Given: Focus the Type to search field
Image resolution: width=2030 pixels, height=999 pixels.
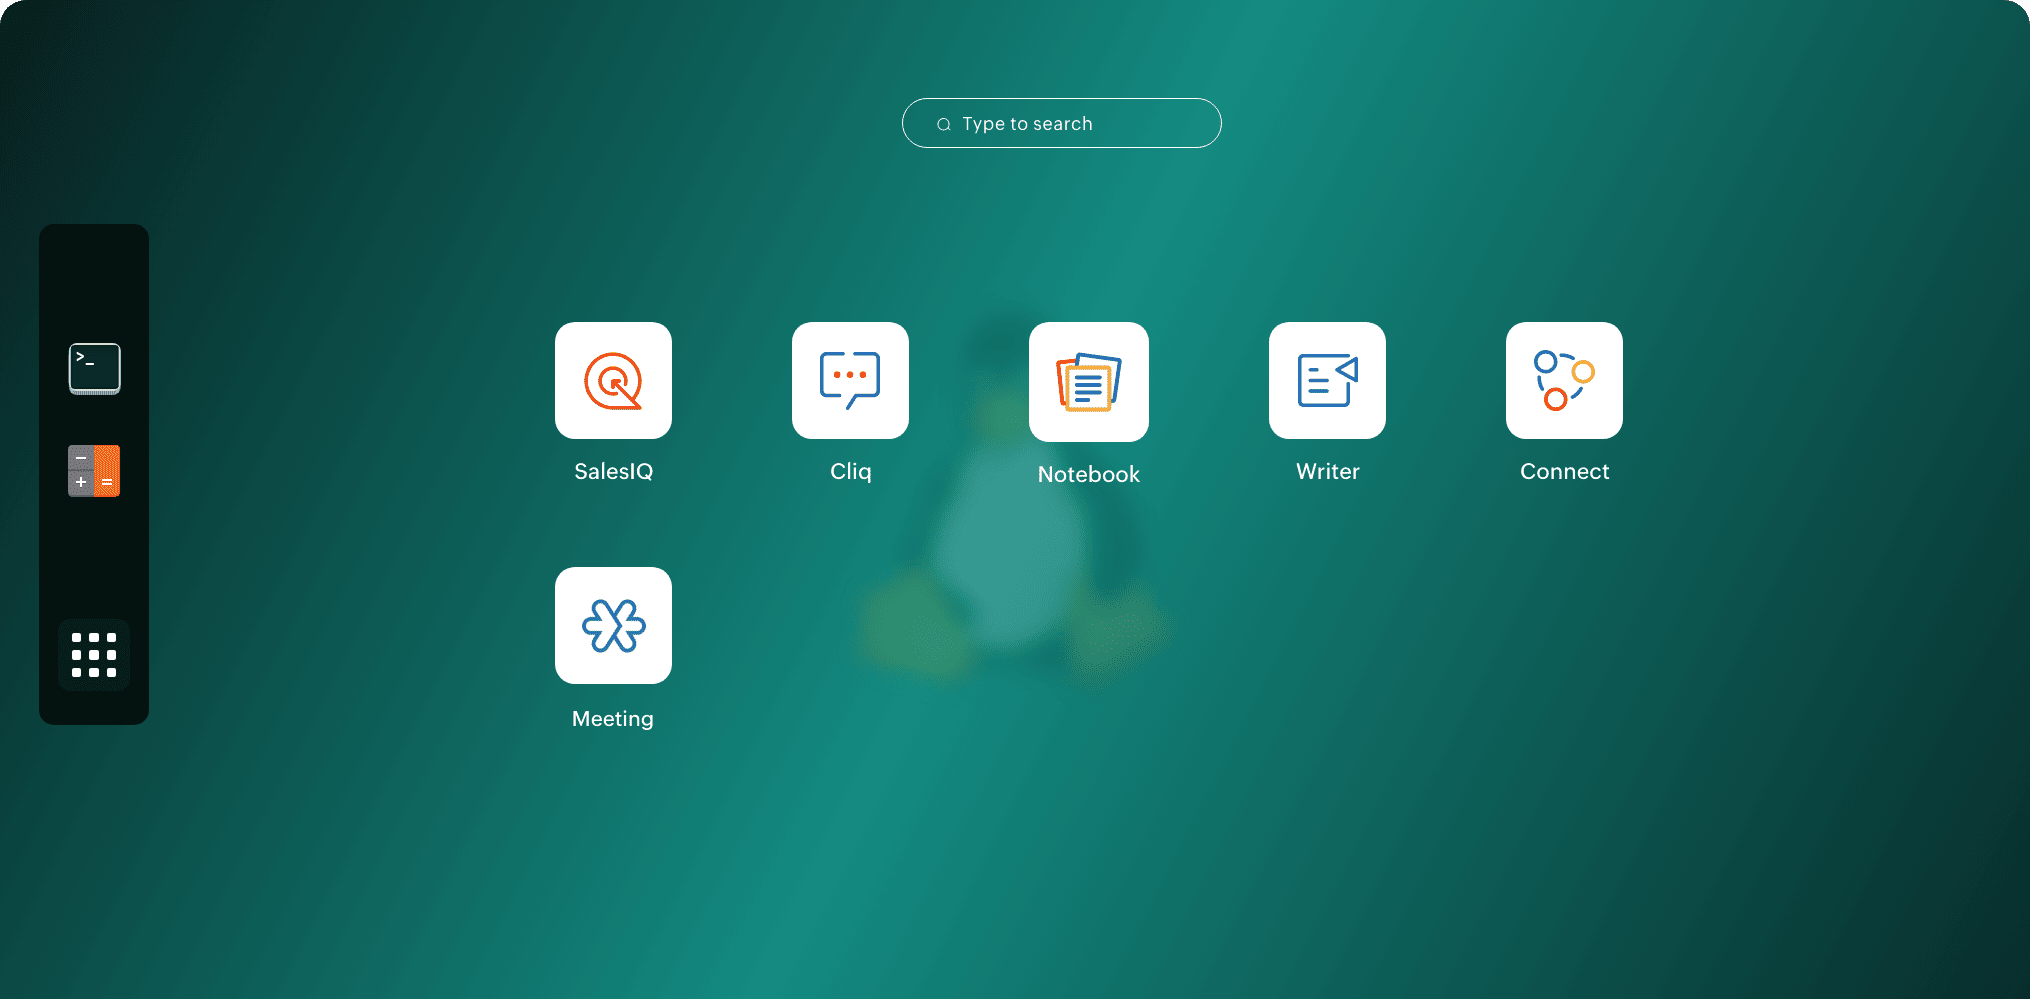Looking at the screenshot, I should pyautogui.click(x=1080, y=124).
